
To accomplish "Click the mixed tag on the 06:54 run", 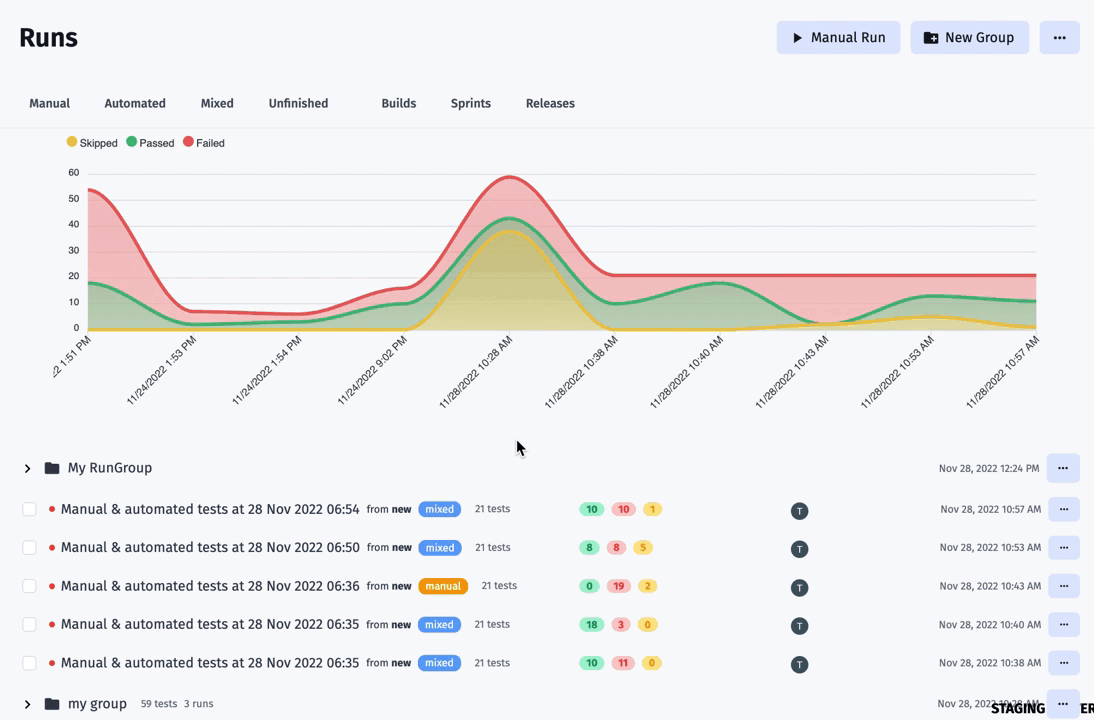I will tap(440, 509).
